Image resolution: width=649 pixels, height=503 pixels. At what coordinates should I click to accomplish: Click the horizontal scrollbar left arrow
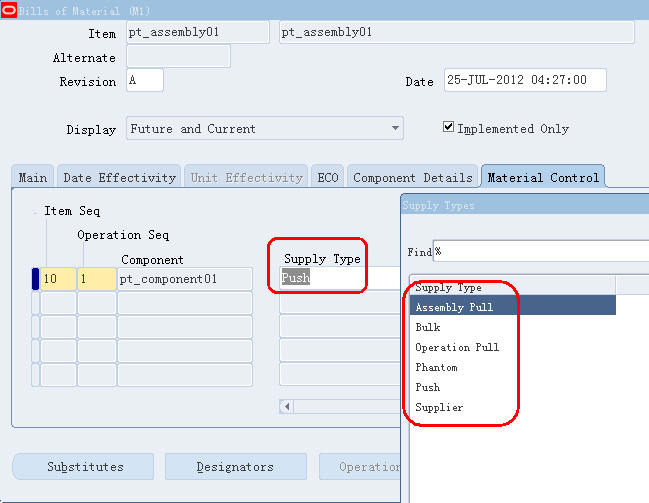point(286,407)
